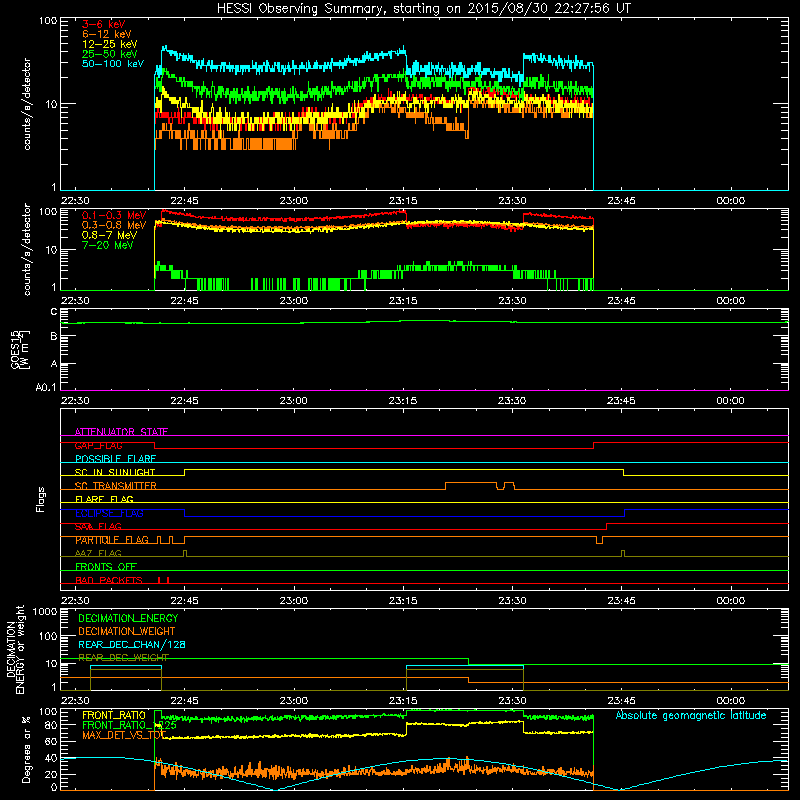Click 23:45 time label under GOES plot

coord(621,401)
